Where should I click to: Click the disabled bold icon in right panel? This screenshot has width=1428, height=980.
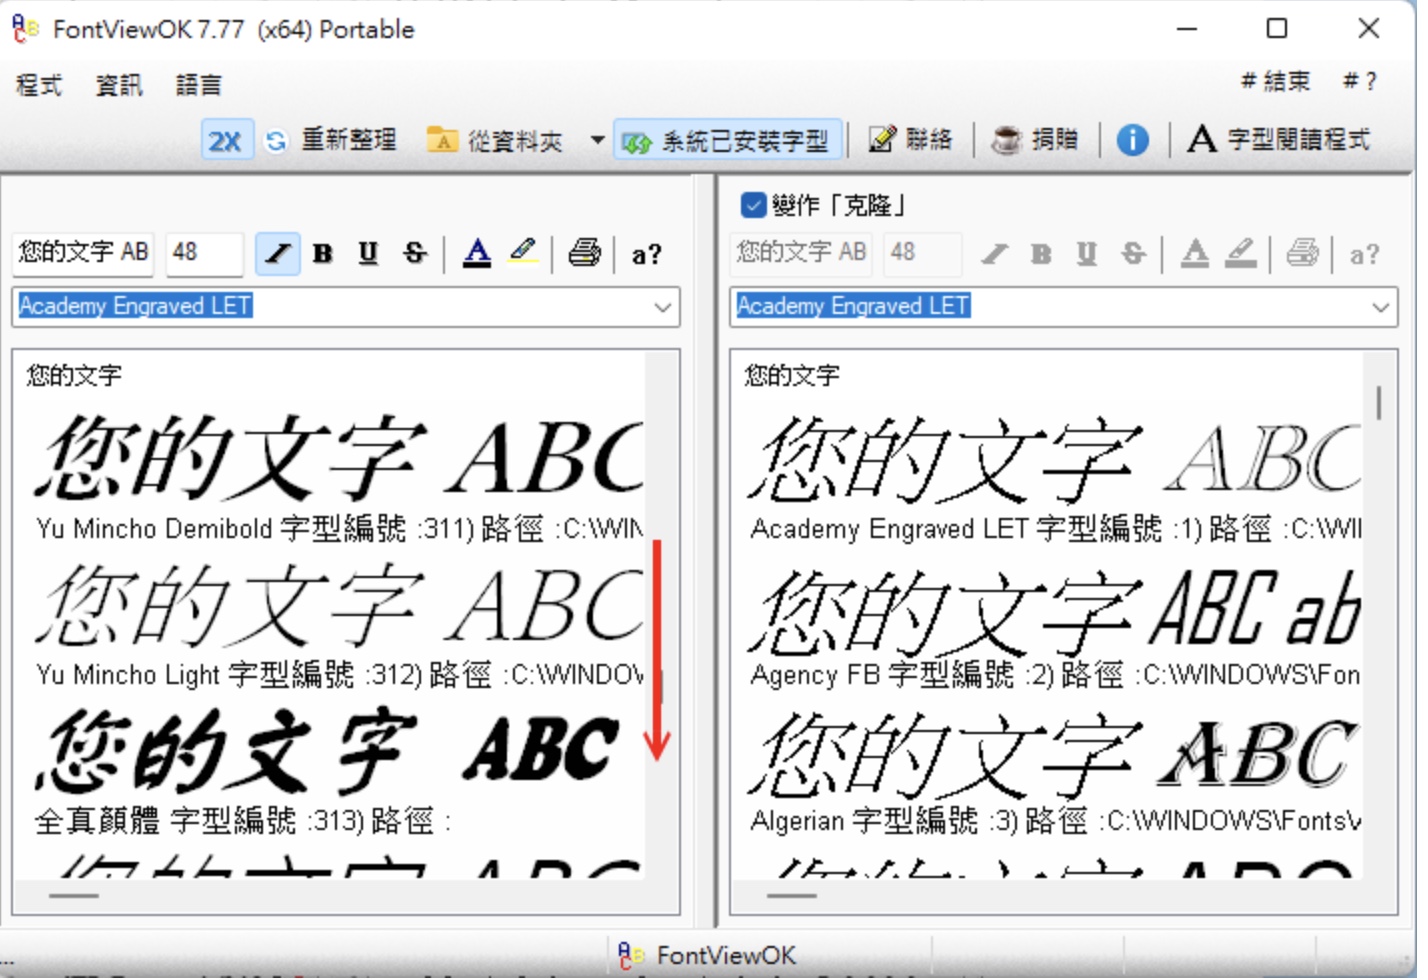1040,255
